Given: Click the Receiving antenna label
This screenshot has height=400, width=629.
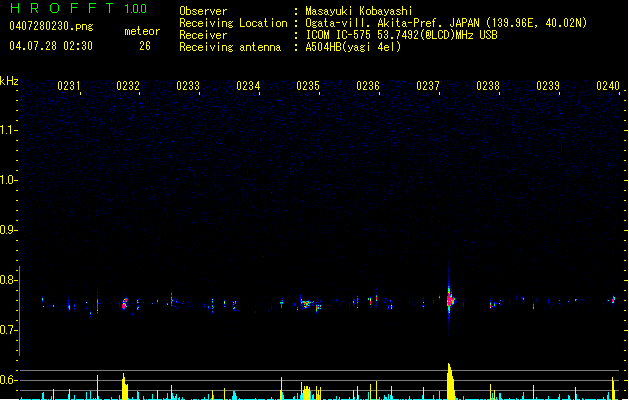Looking at the screenshot, I should pos(230,47).
